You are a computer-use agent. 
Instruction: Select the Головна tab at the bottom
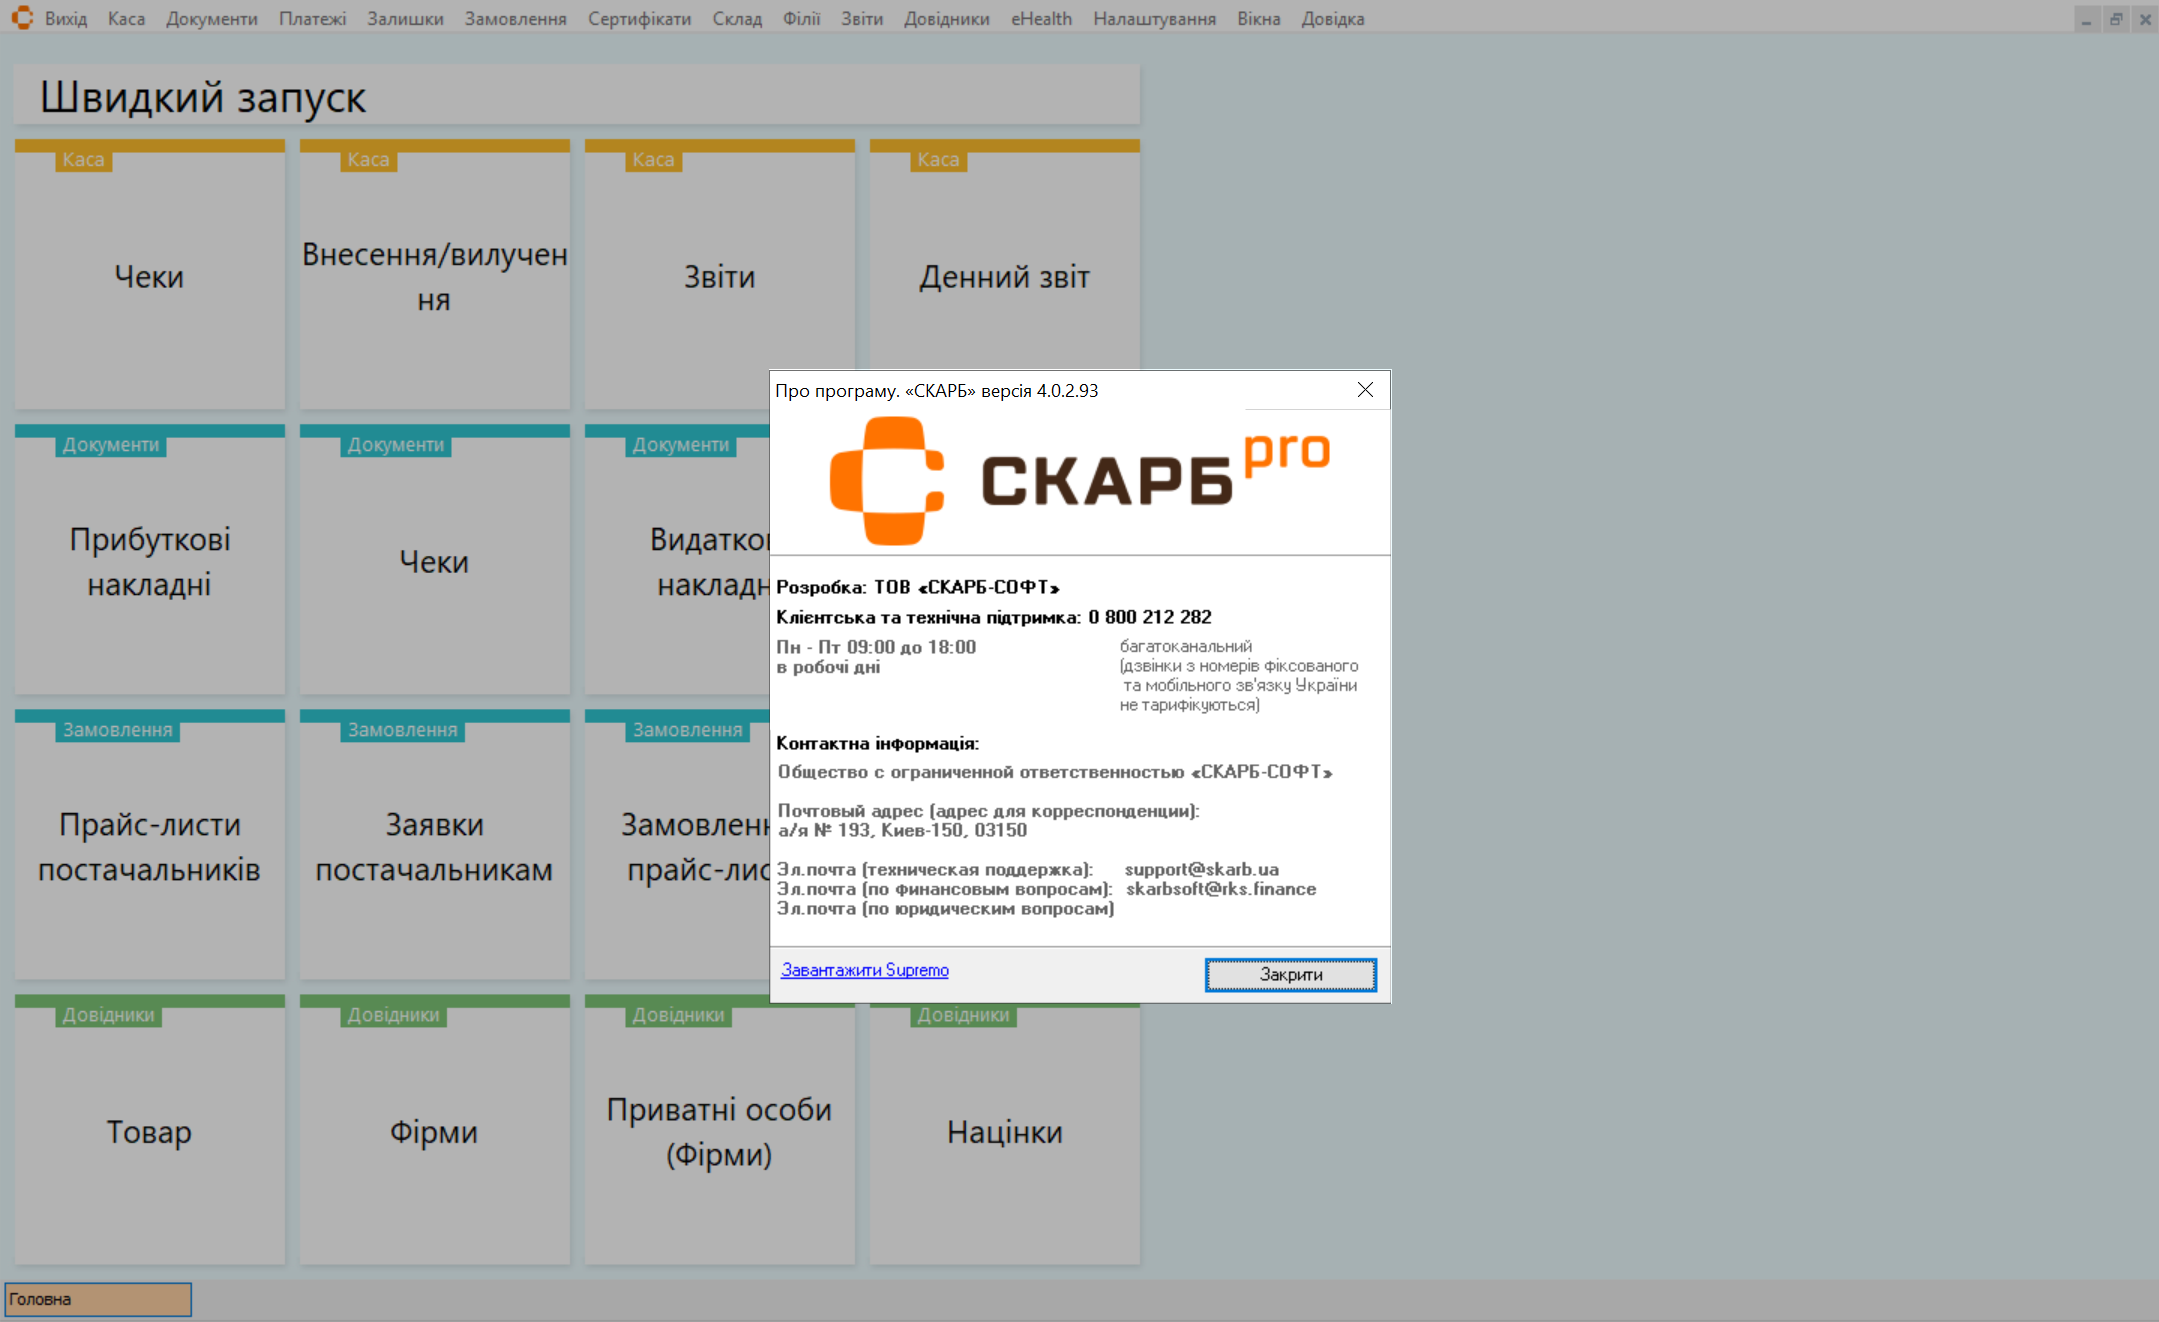[x=98, y=1299]
